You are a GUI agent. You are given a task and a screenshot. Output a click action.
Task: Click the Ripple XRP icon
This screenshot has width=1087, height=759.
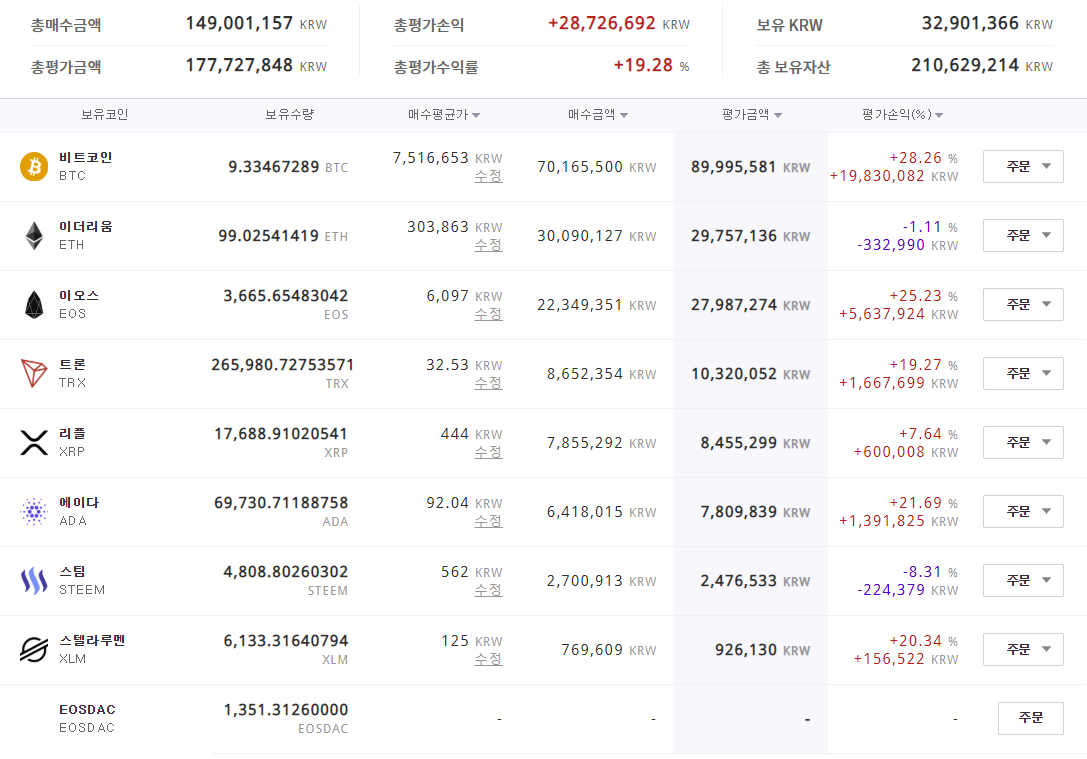(34, 443)
